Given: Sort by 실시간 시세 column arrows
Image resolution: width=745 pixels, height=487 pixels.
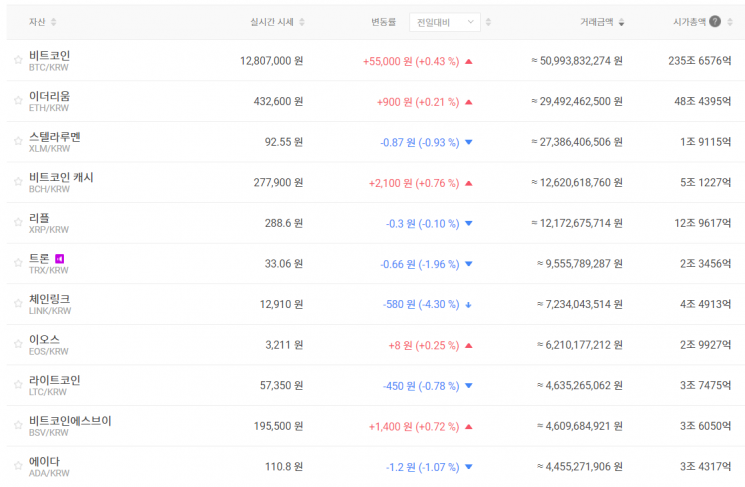Looking at the screenshot, I should (302, 22).
